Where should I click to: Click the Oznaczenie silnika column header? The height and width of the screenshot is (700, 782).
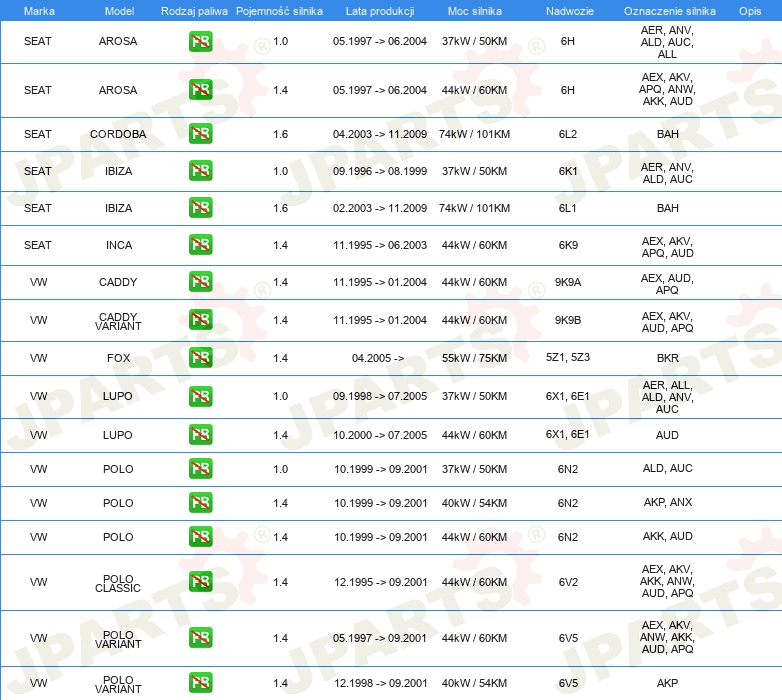click(670, 11)
